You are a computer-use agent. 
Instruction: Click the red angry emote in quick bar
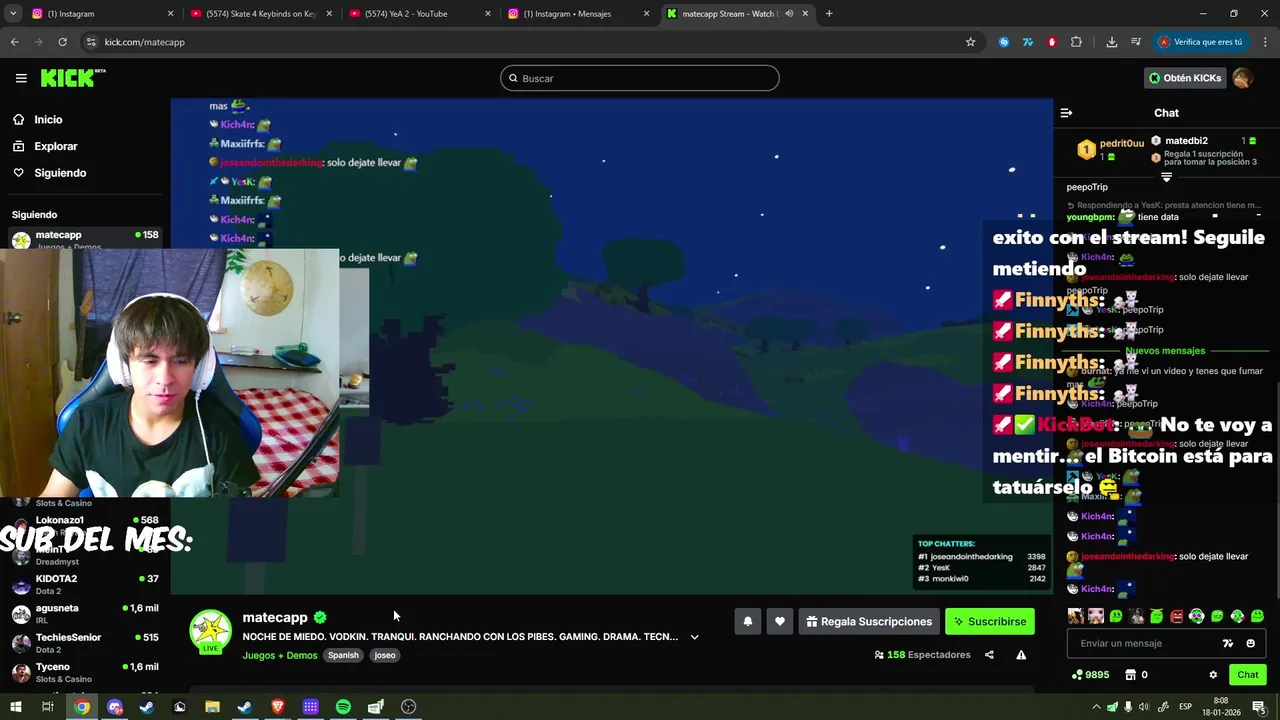(x=1176, y=616)
